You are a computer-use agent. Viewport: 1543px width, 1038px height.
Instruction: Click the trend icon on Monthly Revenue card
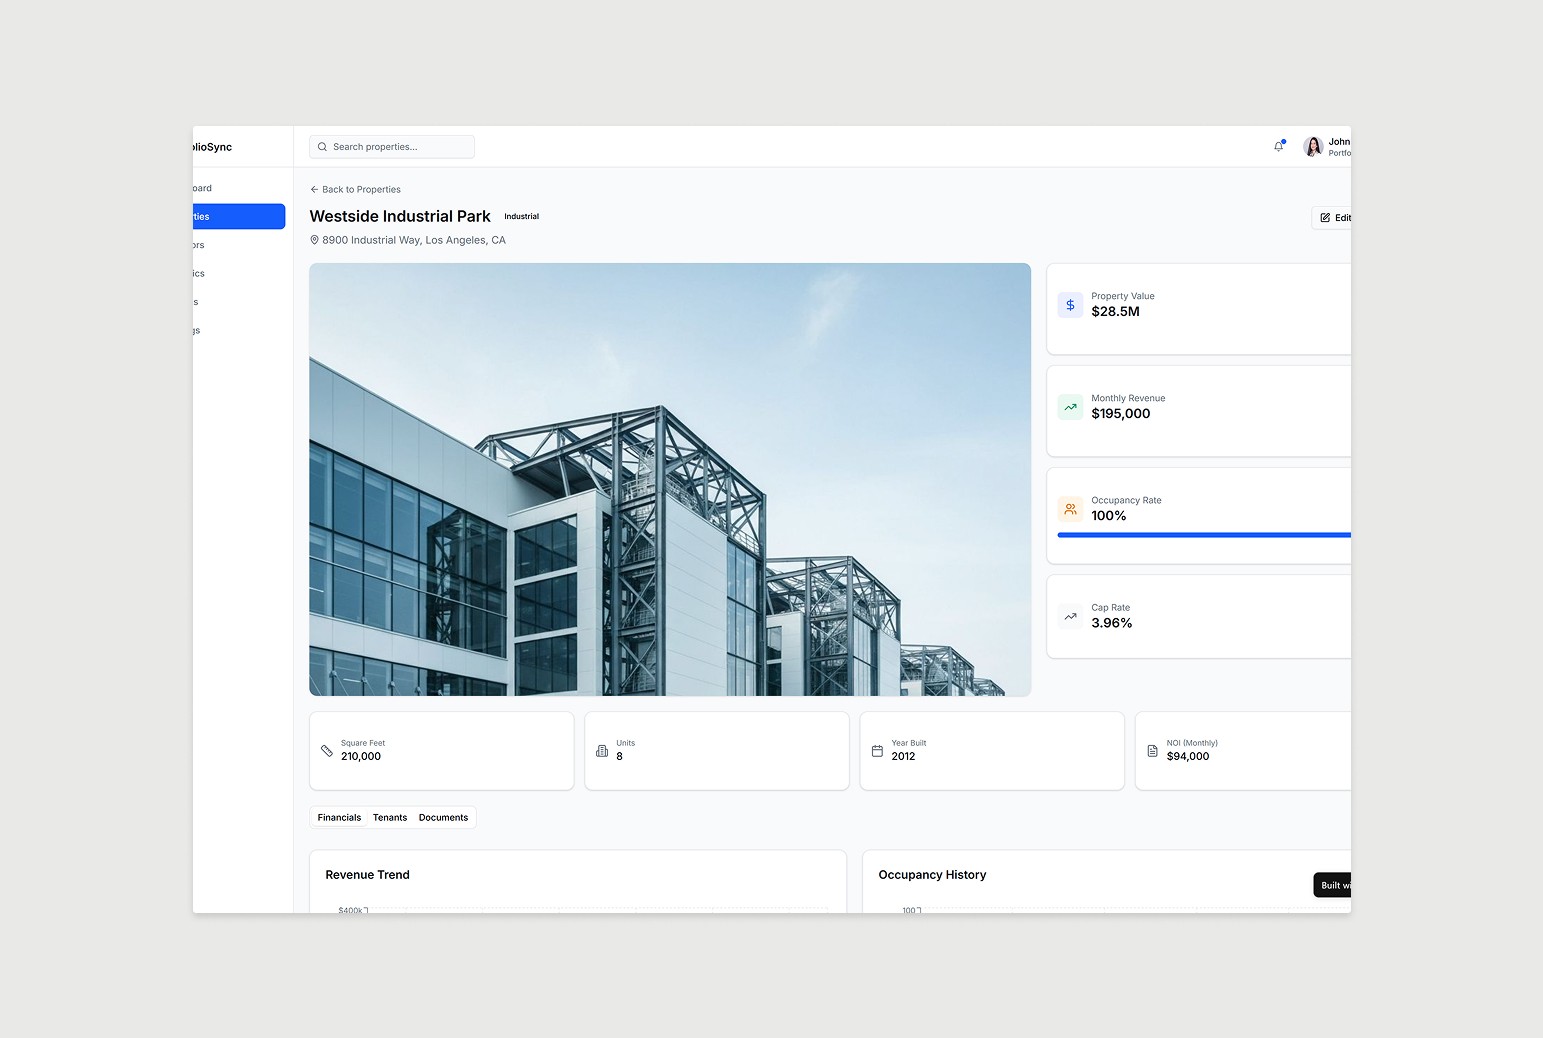click(x=1070, y=407)
